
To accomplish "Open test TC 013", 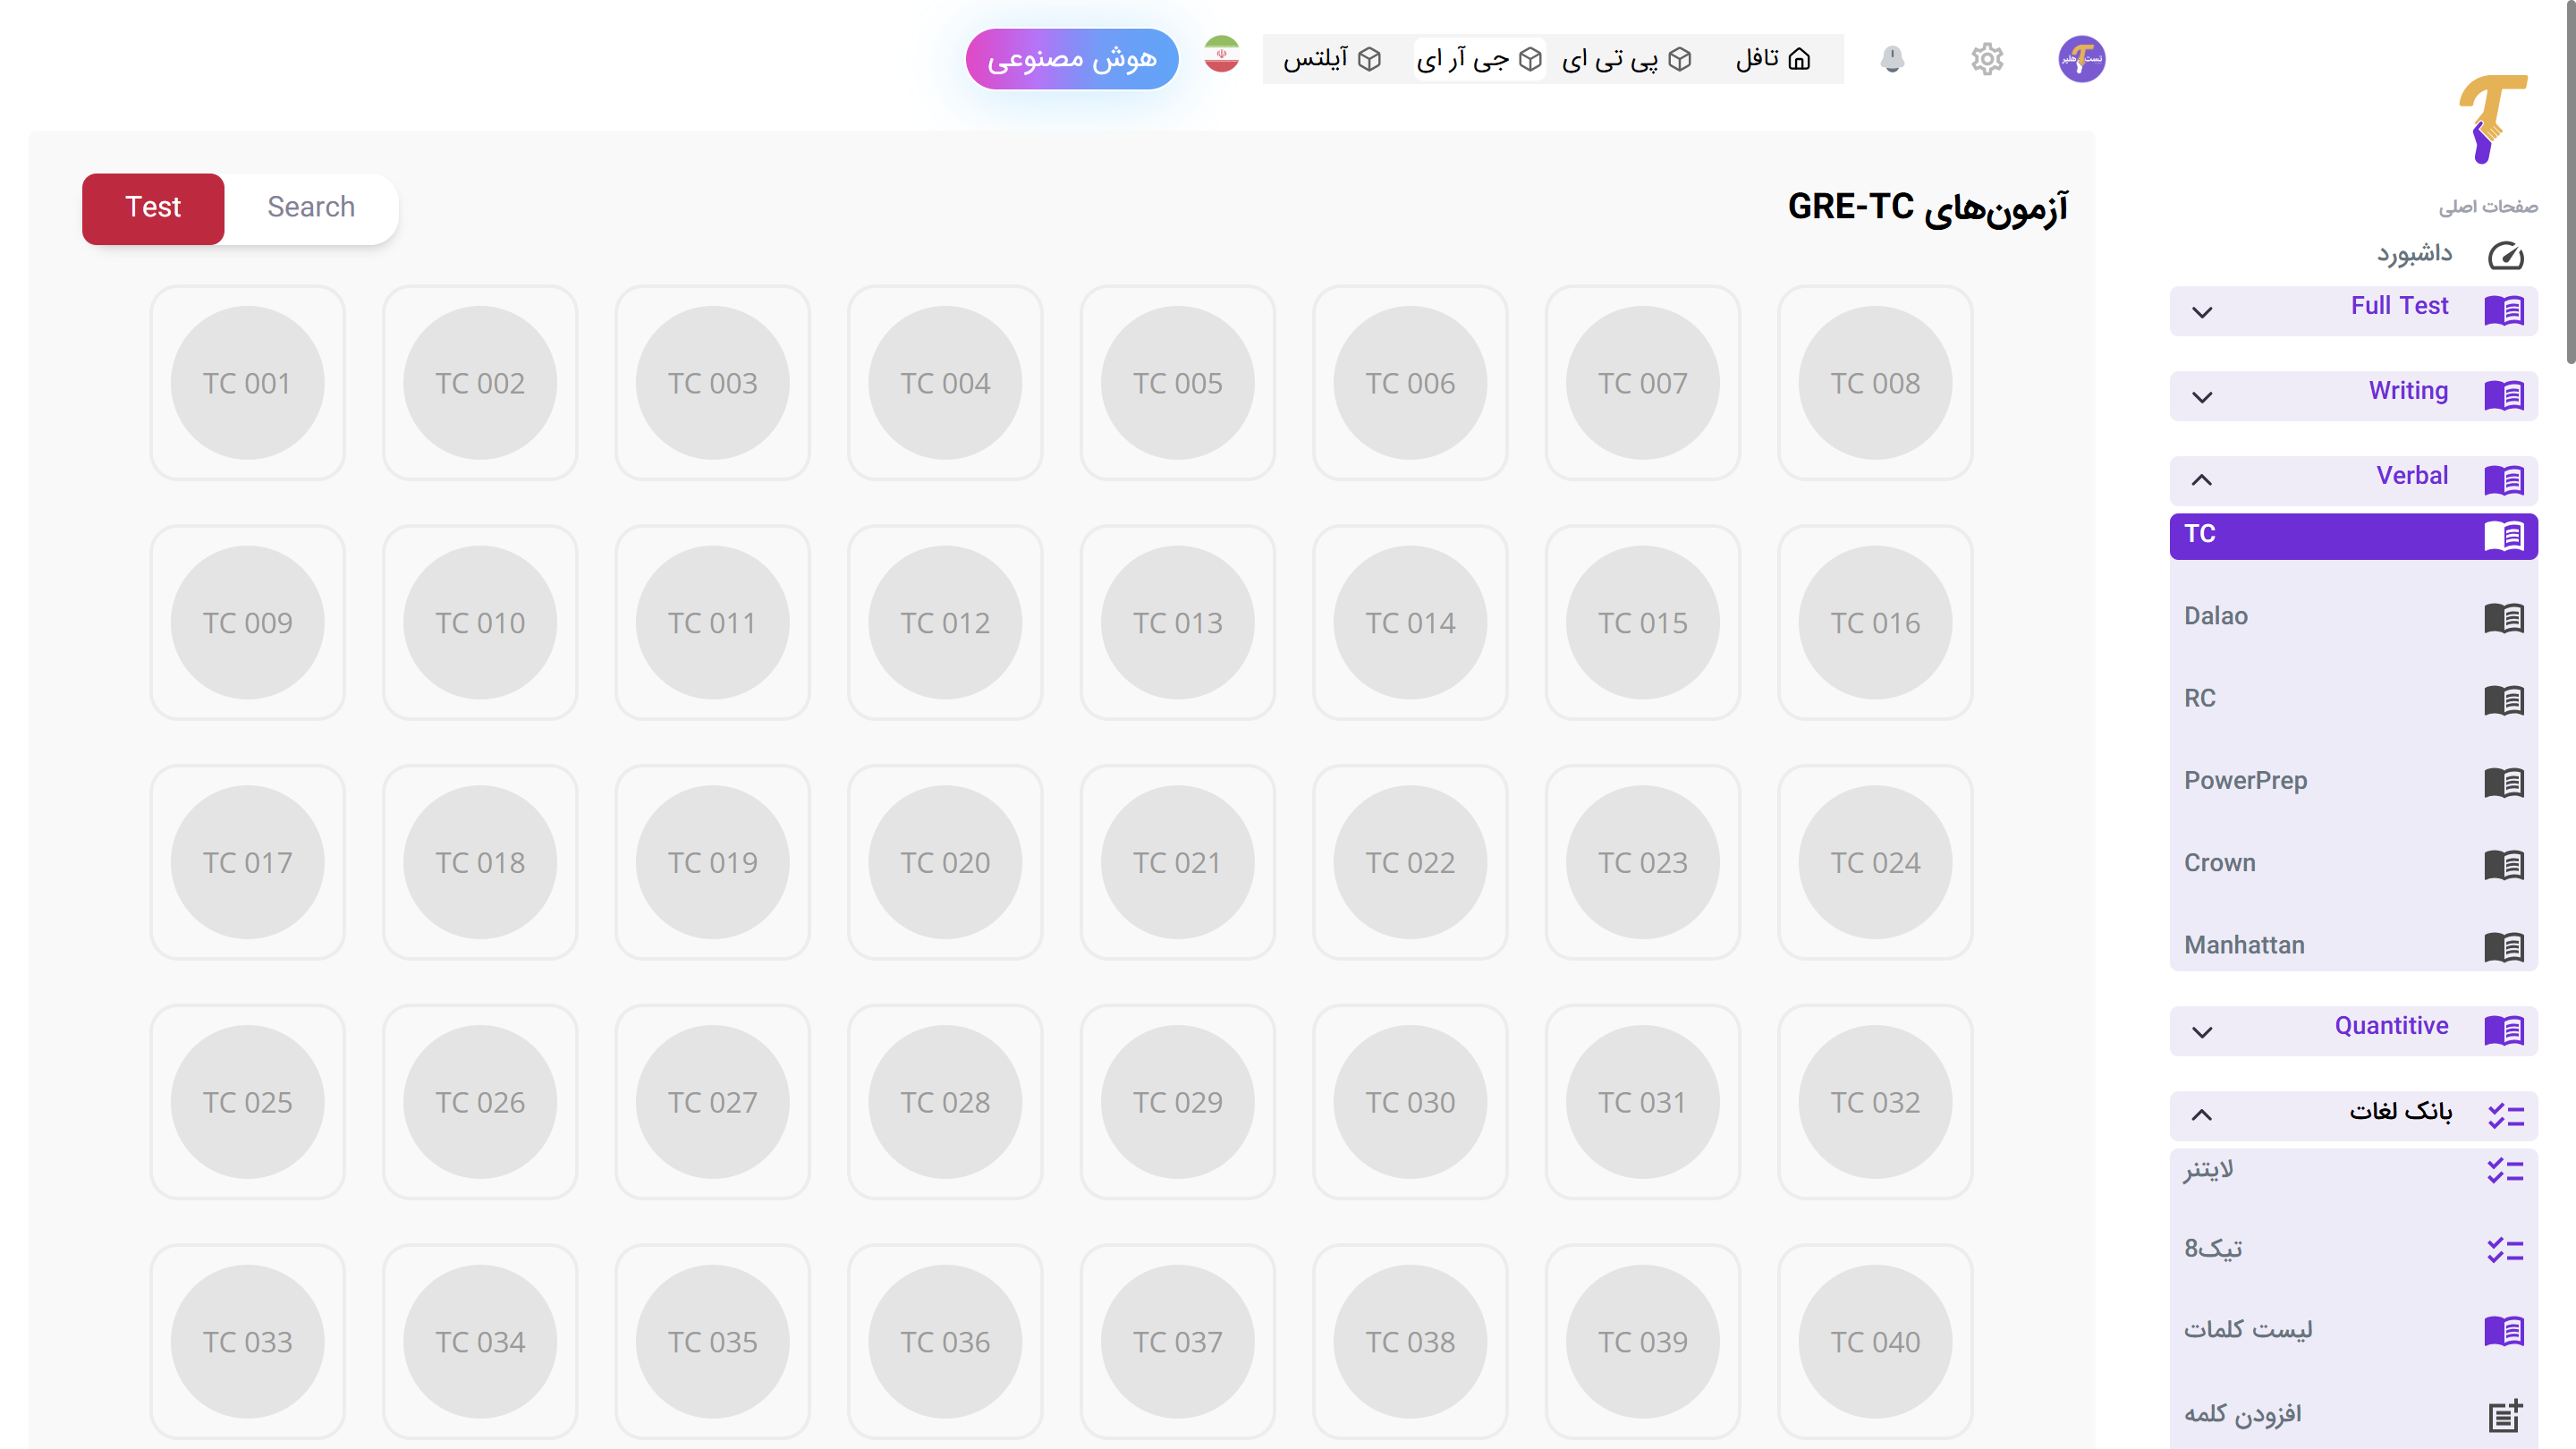I will [1178, 623].
